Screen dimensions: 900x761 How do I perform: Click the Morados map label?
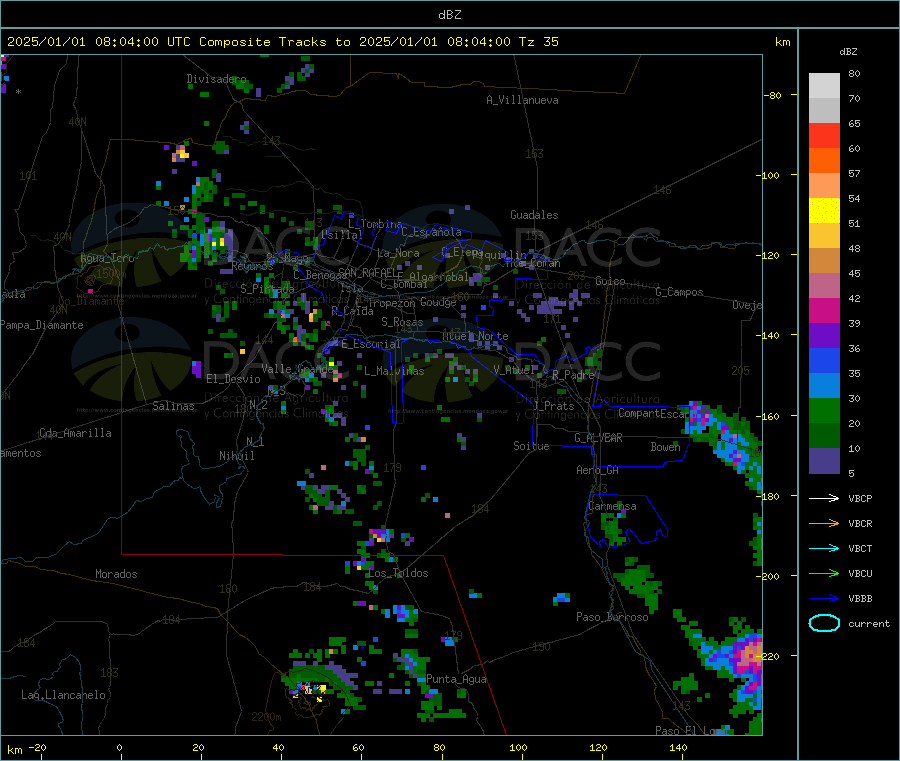116,574
